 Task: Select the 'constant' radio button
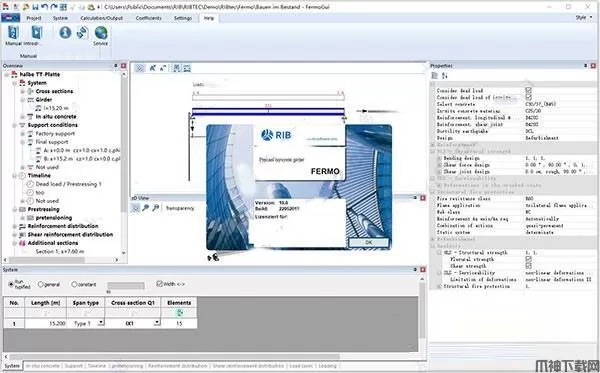coord(74,284)
